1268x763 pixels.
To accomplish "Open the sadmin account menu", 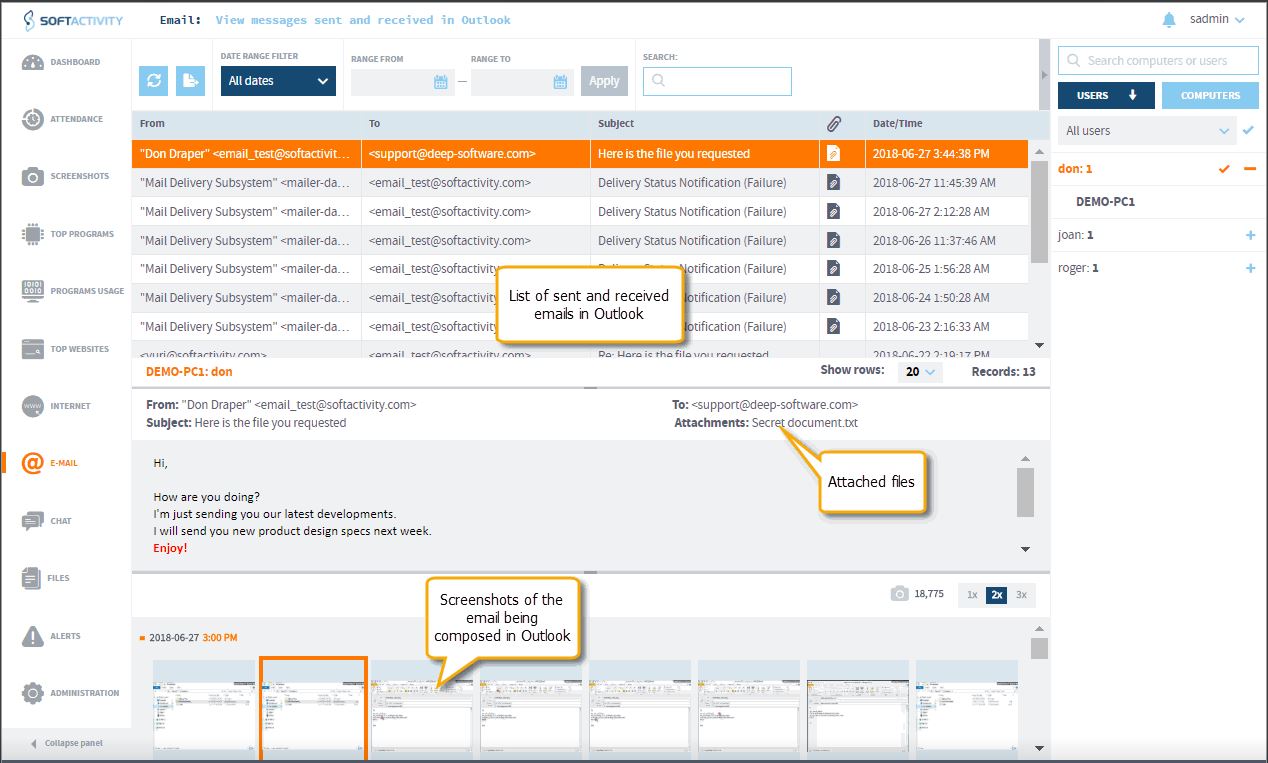I will (x=1216, y=20).
